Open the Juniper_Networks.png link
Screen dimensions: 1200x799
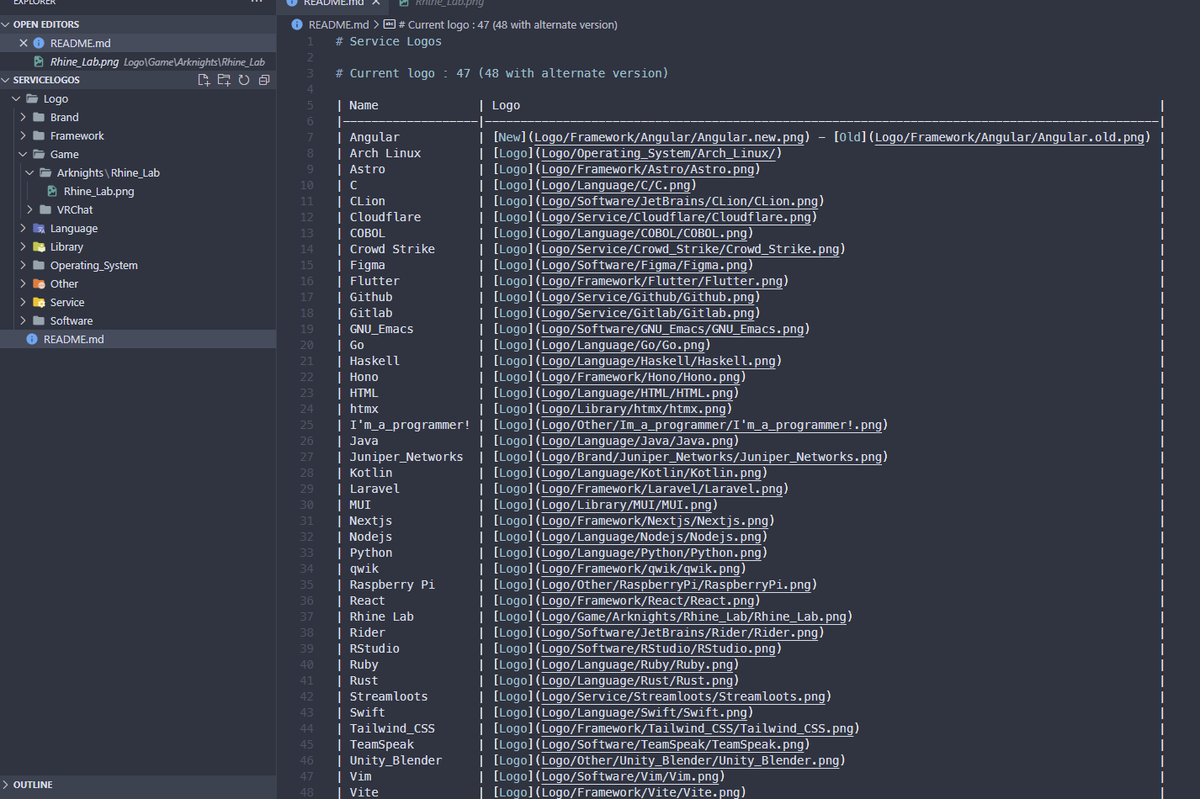click(711, 457)
